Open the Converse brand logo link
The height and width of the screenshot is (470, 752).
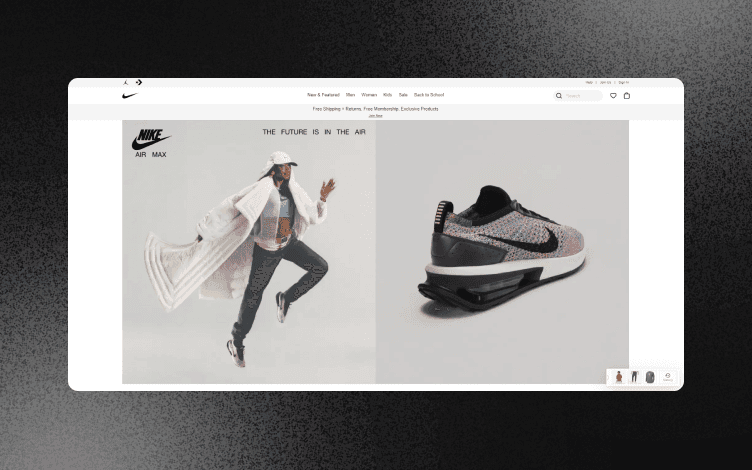pyautogui.click(x=139, y=82)
